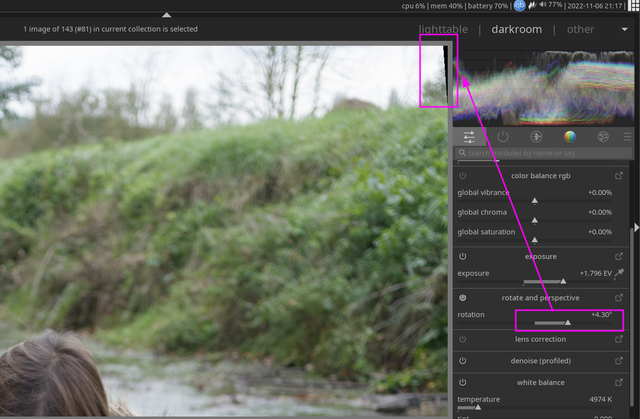Toggle rotate and perspective module power

pos(462,298)
